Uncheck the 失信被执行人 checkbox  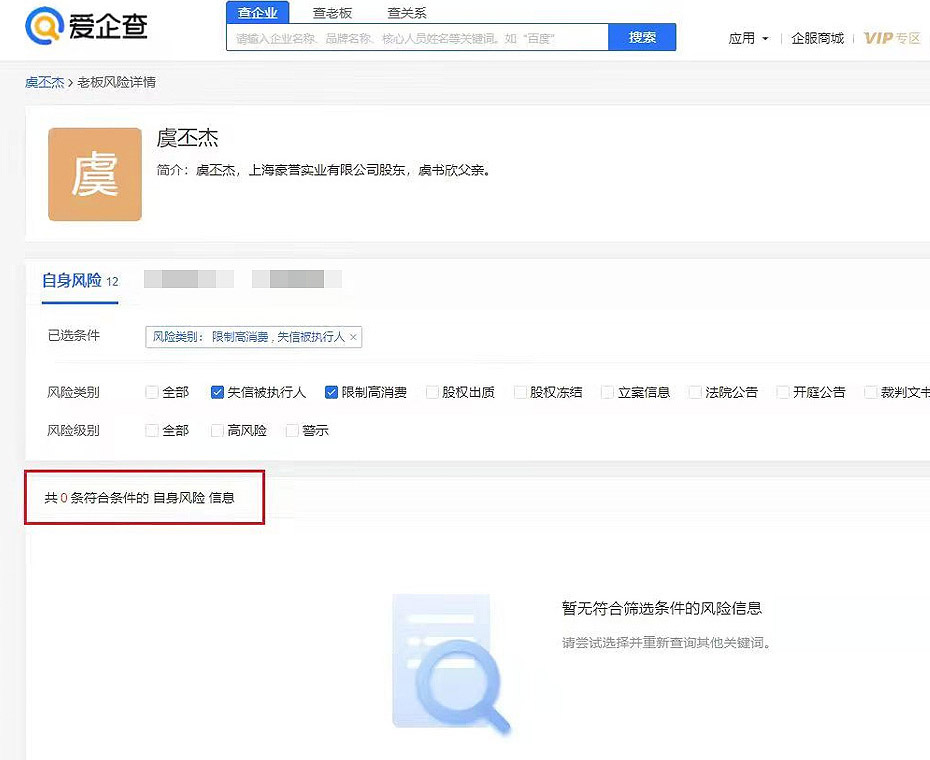point(217,392)
